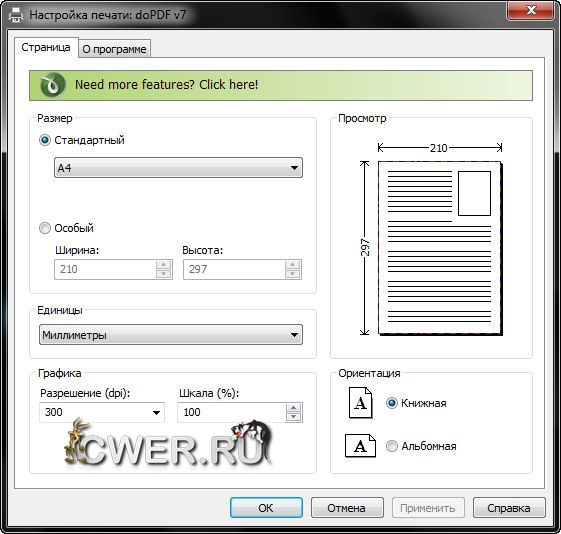Close the print settings dialog
The height and width of the screenshot is (534, 561).
531,11
